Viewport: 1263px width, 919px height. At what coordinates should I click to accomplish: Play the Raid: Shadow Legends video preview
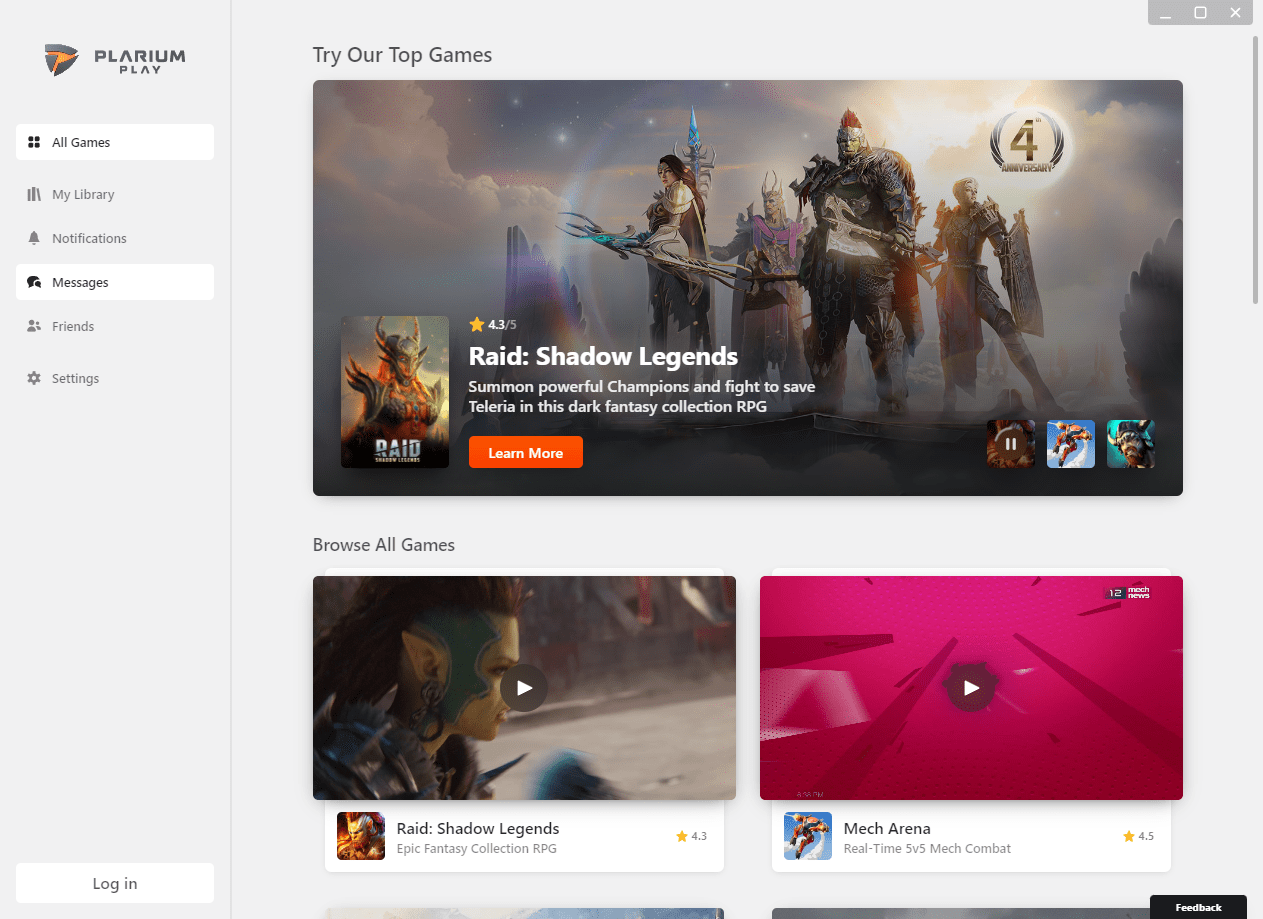(x=524, y=688)
